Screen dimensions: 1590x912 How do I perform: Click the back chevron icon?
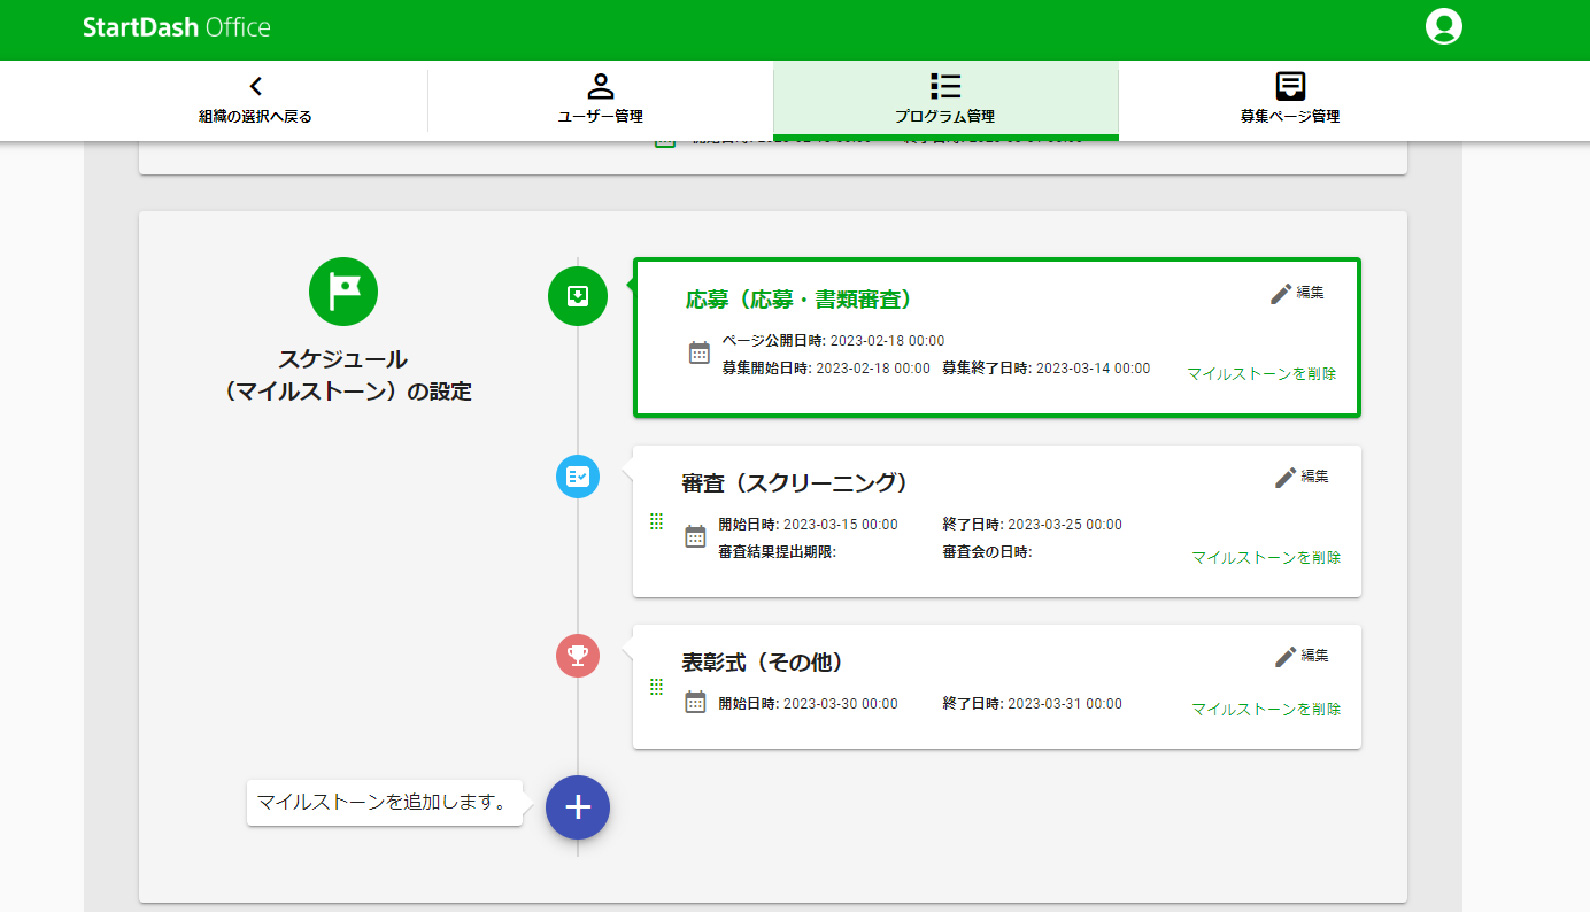pos(256,86)
